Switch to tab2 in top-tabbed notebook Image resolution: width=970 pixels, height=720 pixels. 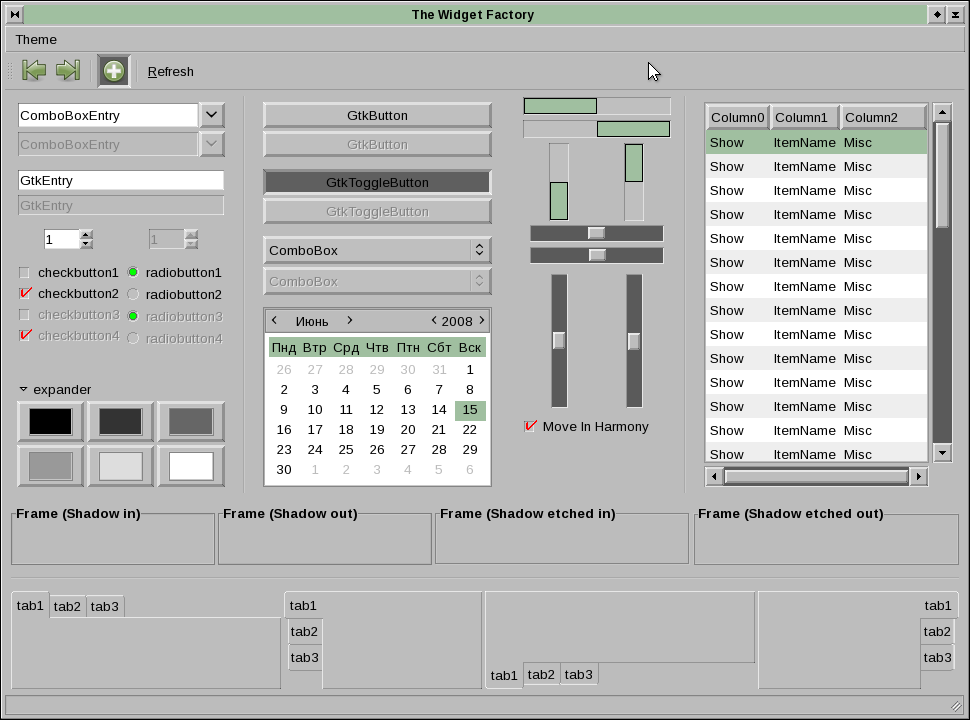click(x=67, y=606)
